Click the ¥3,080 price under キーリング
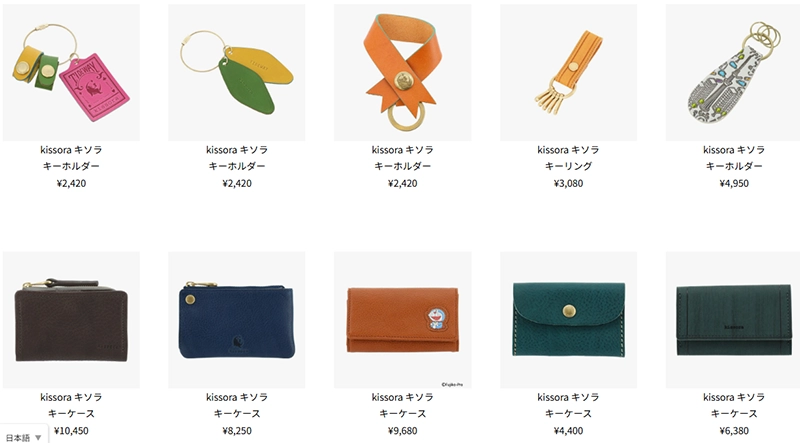 [x=568, y=183]
